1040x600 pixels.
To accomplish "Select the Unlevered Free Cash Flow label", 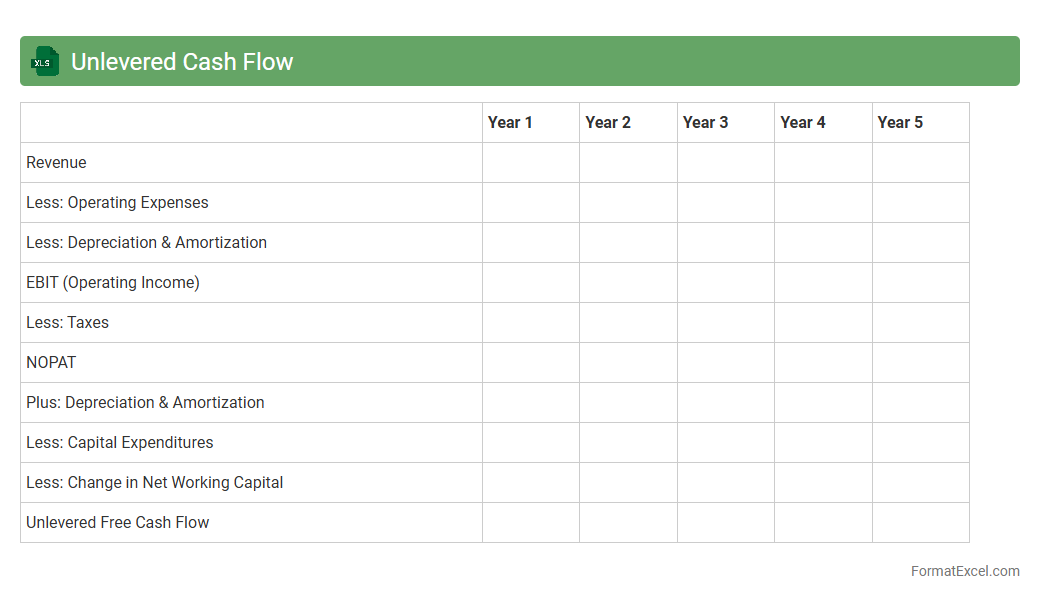I will [x=117, y=523].
